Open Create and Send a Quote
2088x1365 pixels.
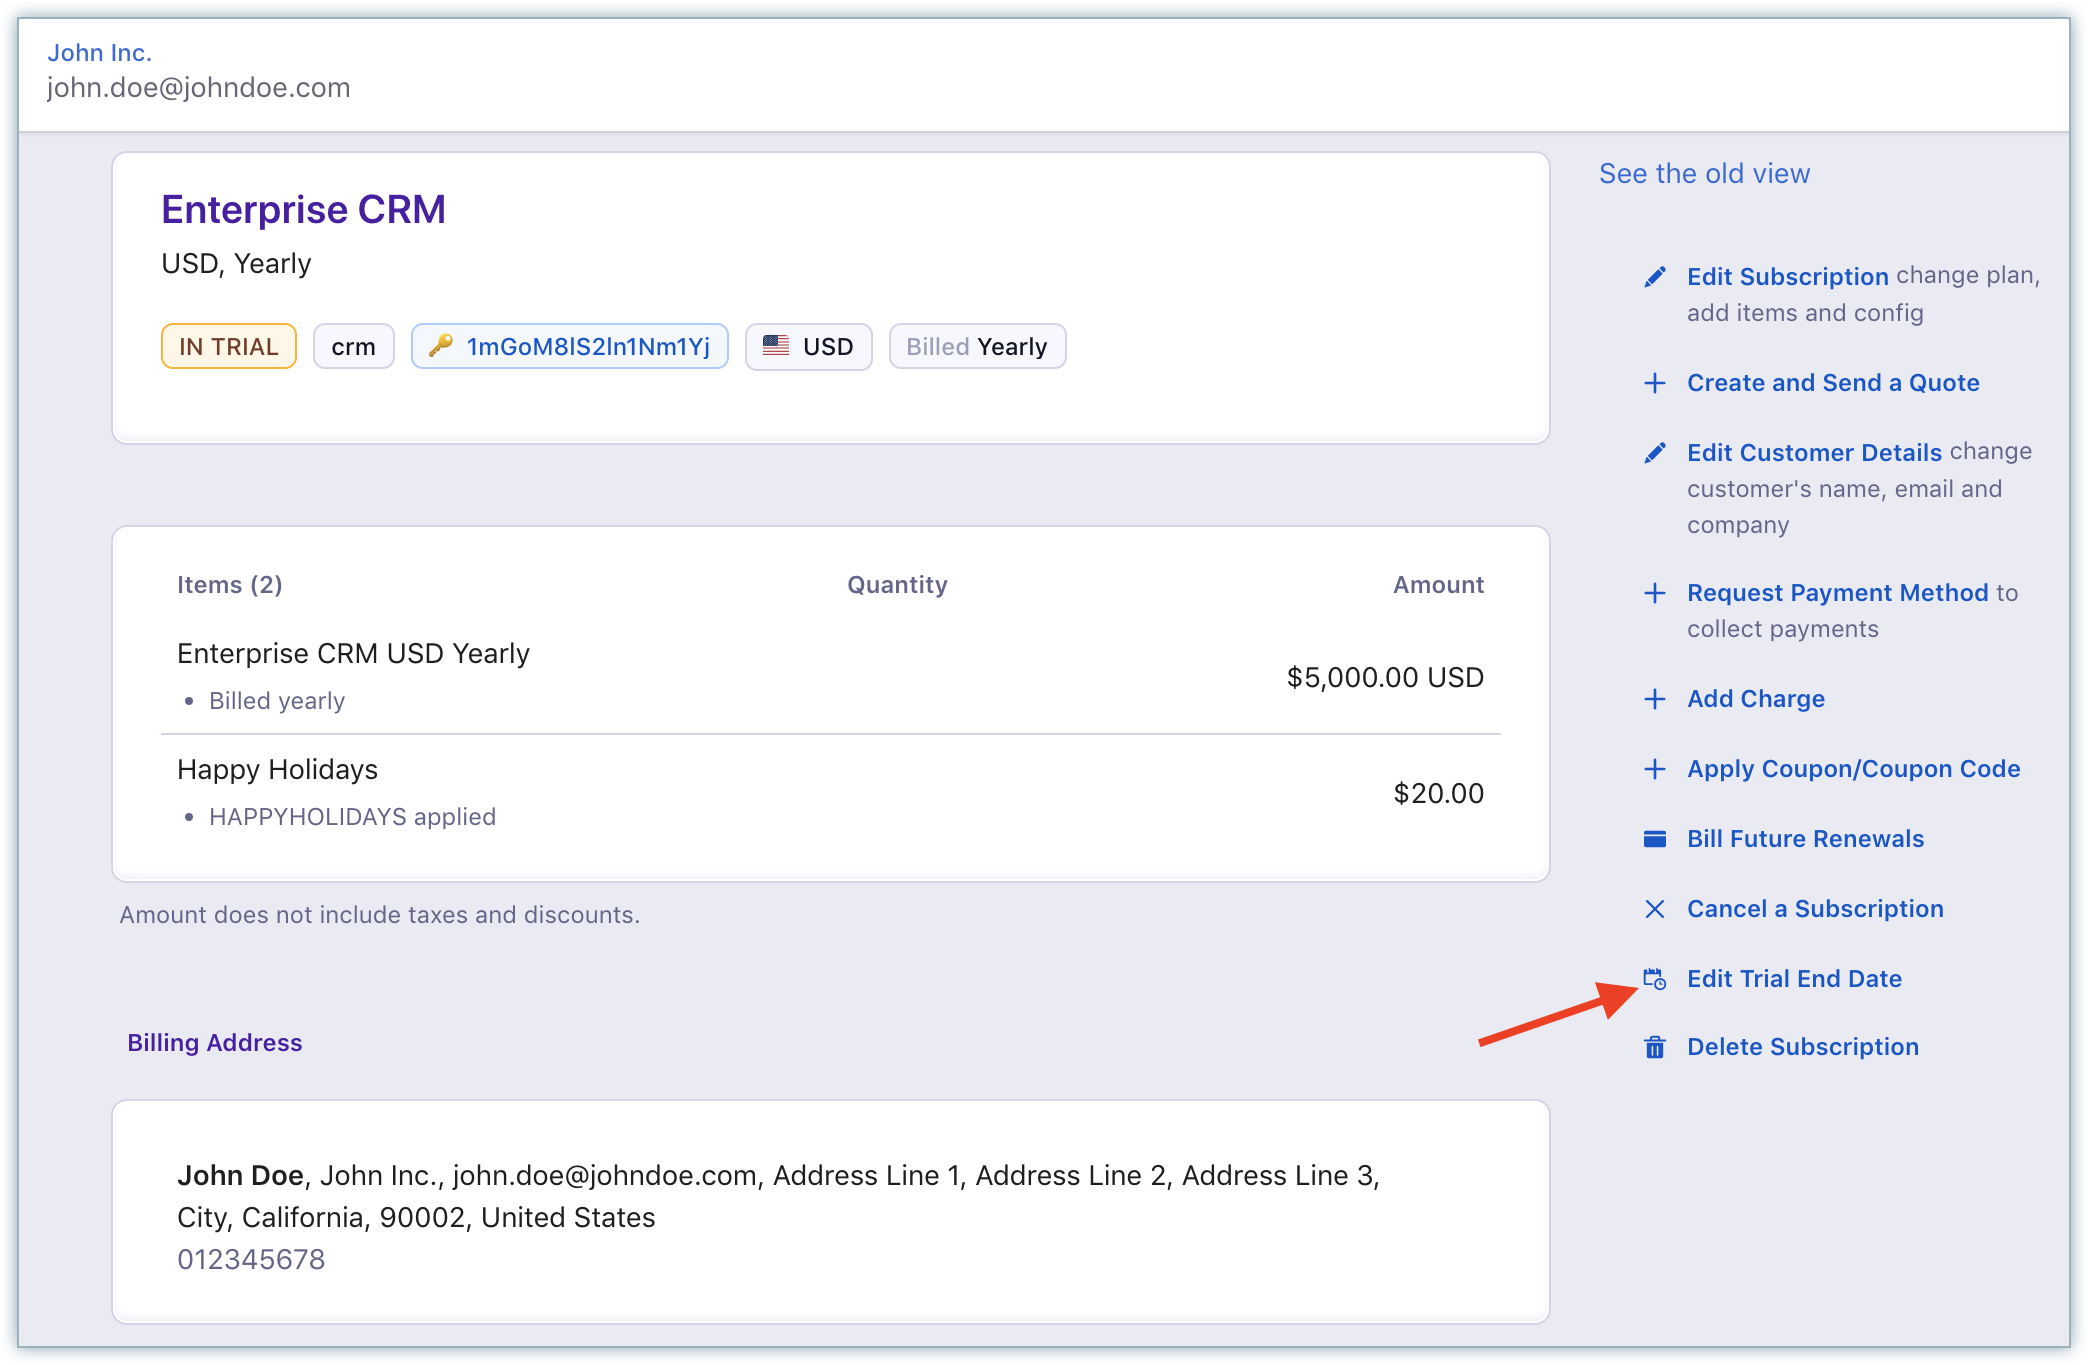1833,383
